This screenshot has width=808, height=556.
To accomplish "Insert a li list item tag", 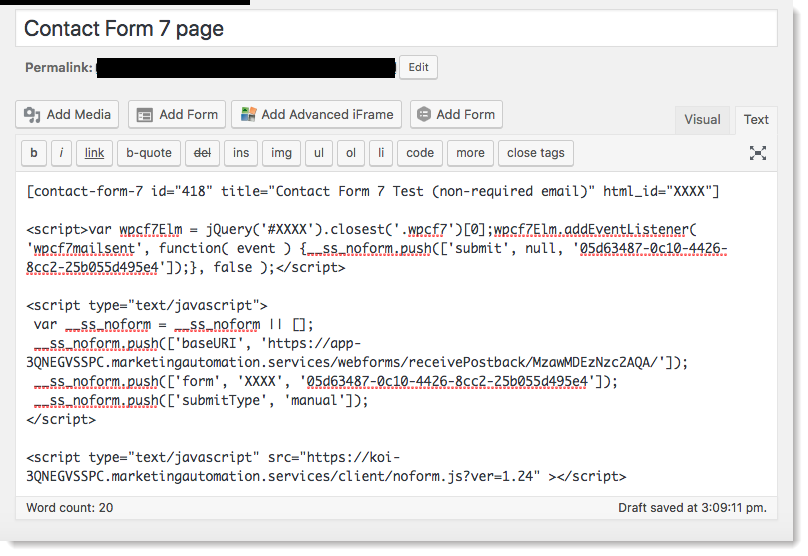I will (x=381, y=153).
